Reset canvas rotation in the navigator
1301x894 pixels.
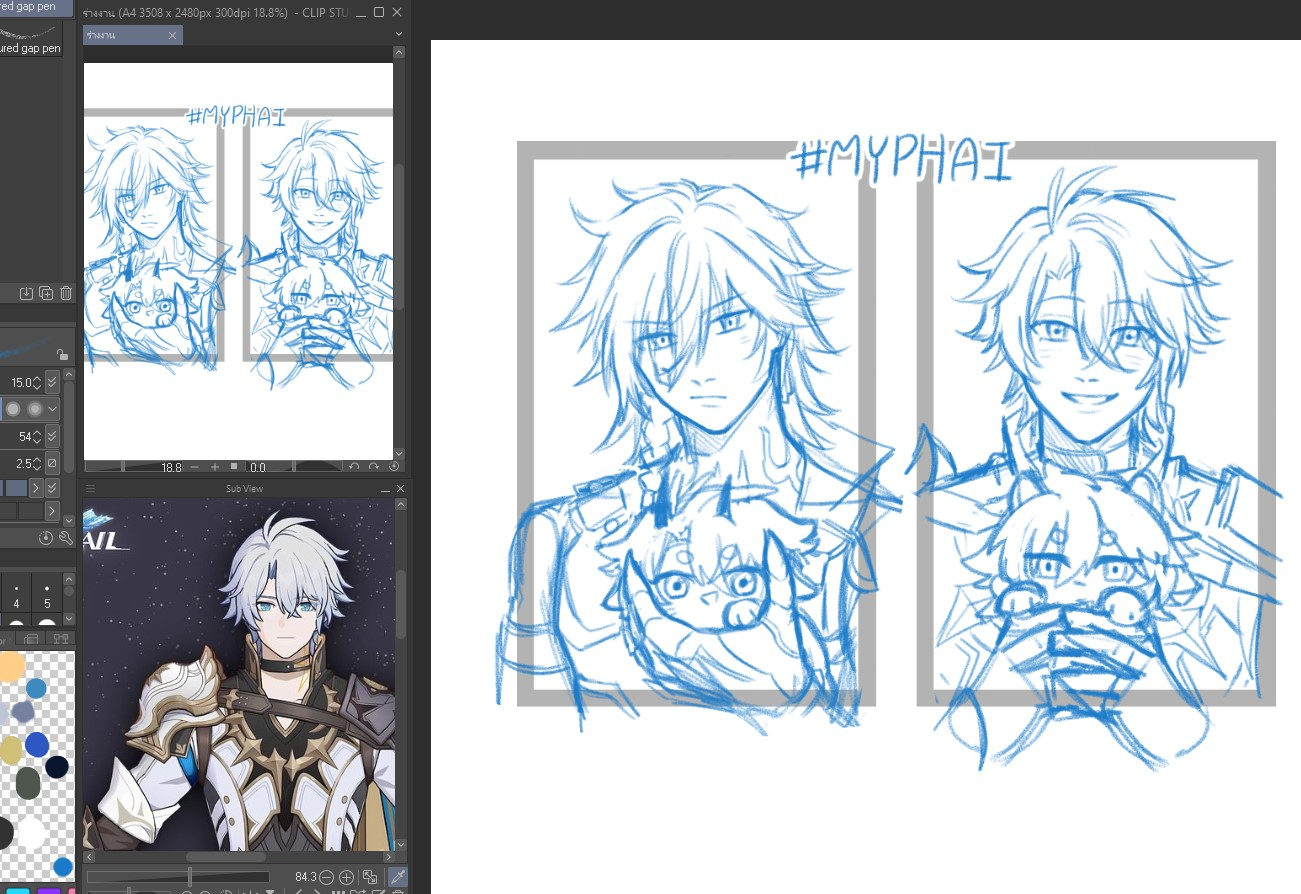point(393,466)
